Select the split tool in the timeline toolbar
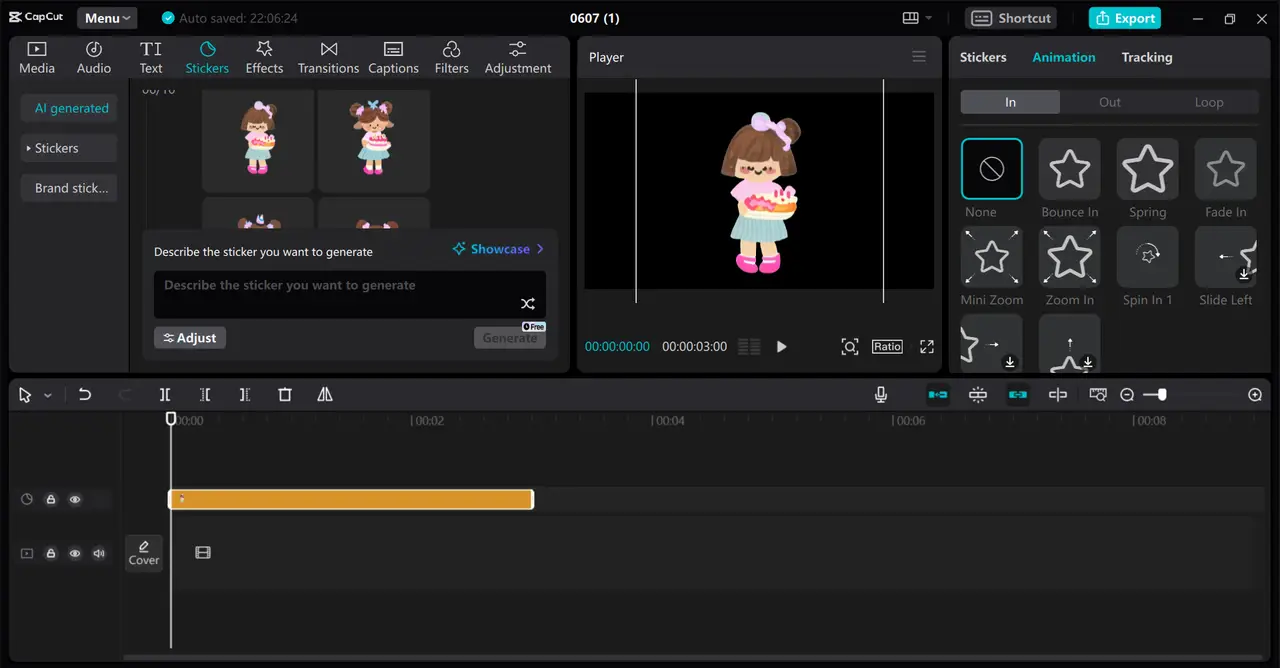 (x=165, y=394)
